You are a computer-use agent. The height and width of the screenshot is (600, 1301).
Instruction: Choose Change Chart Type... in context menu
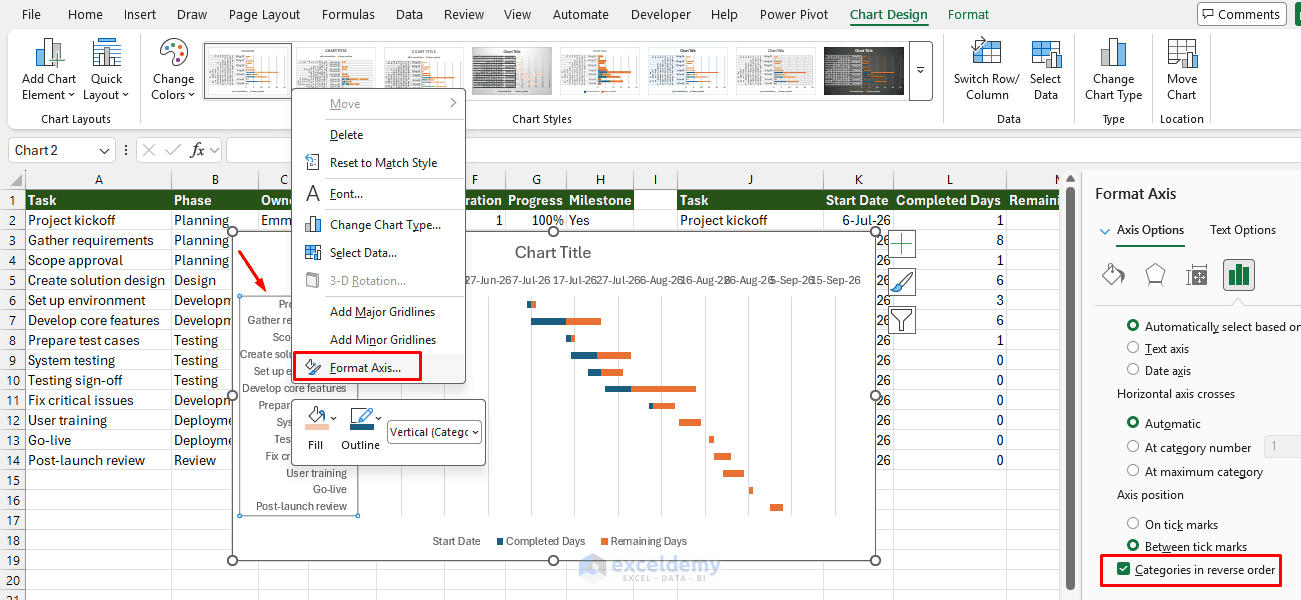379,224
